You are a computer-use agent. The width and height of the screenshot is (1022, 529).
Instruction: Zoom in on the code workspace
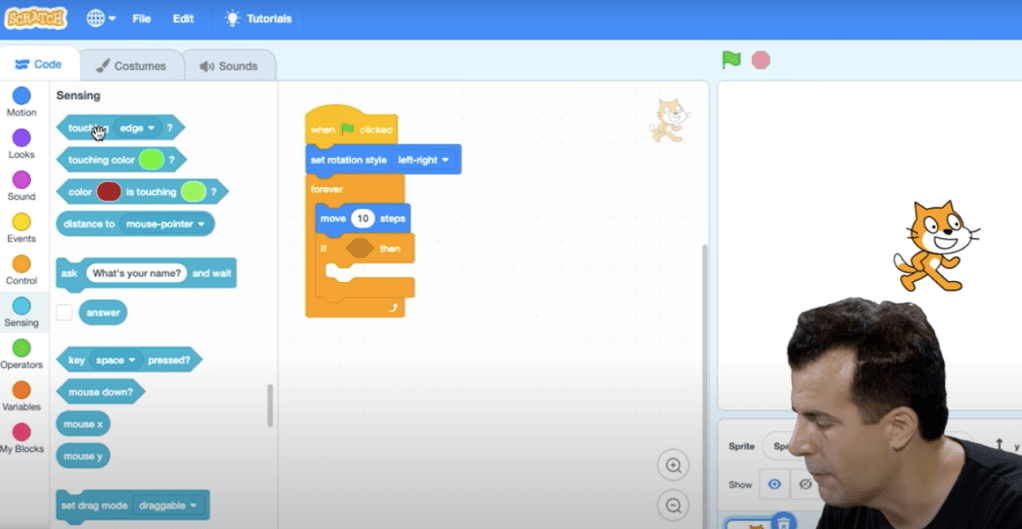pos(674,465)
